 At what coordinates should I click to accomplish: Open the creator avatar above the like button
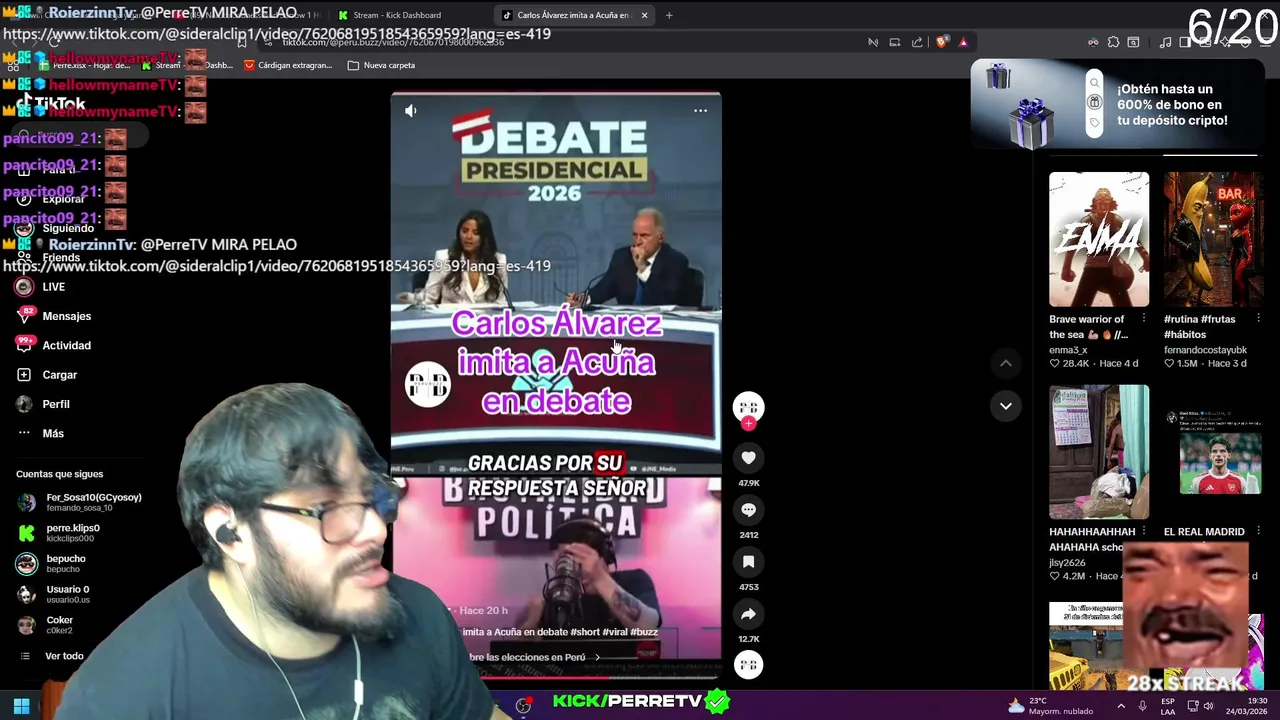(748, 406)
